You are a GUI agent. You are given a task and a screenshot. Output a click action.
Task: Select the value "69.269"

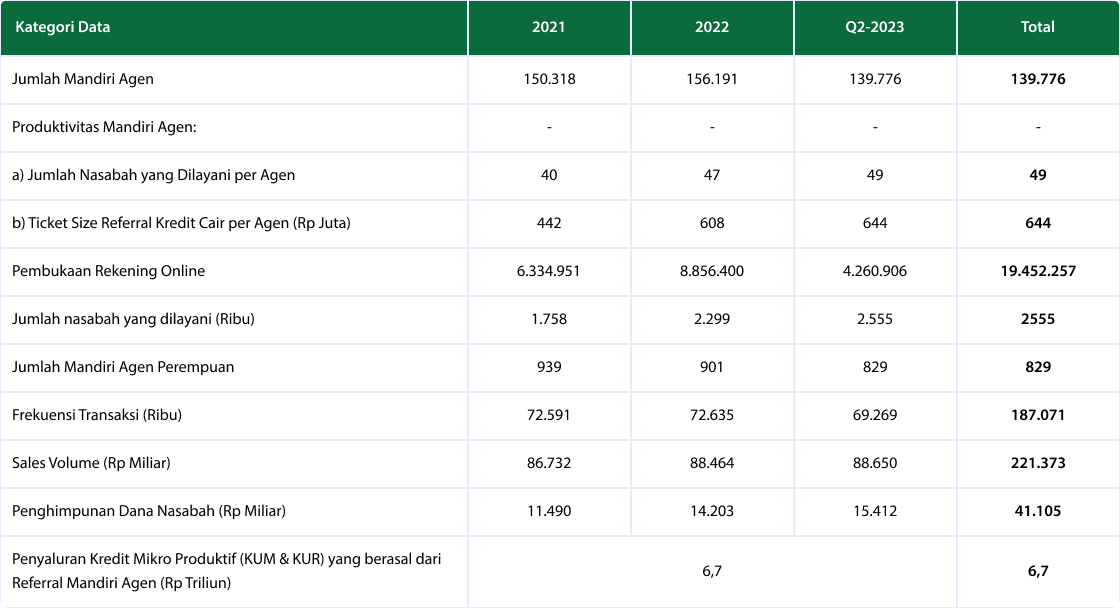tap(875, 415)
